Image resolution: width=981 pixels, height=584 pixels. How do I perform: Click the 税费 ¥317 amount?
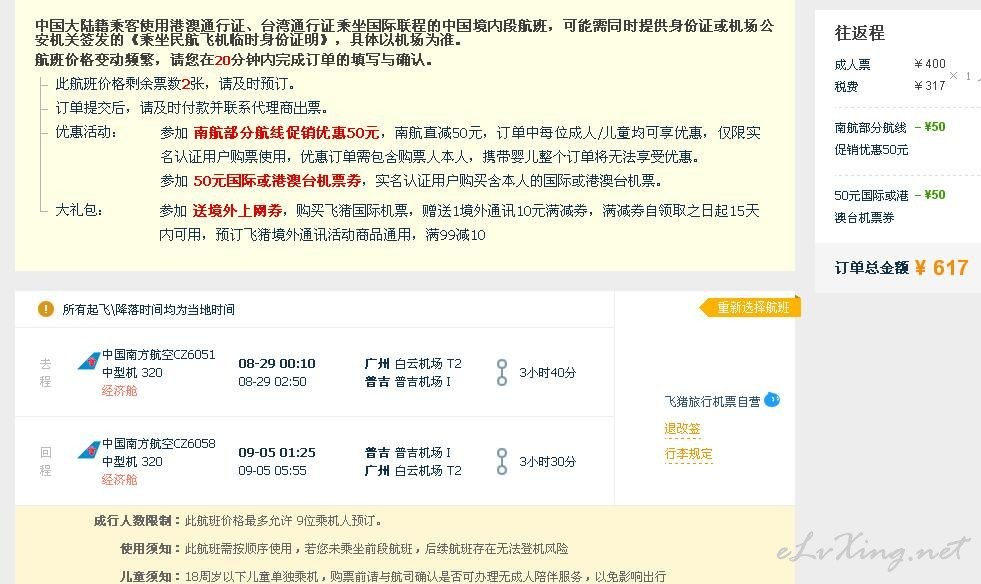tap(930, 86)
